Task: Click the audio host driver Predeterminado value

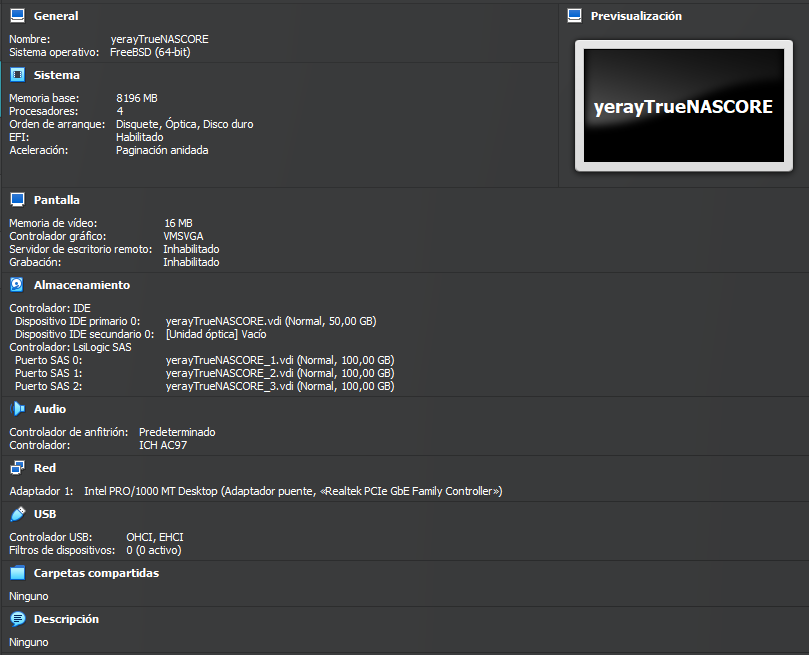Action: pos(177,432)
